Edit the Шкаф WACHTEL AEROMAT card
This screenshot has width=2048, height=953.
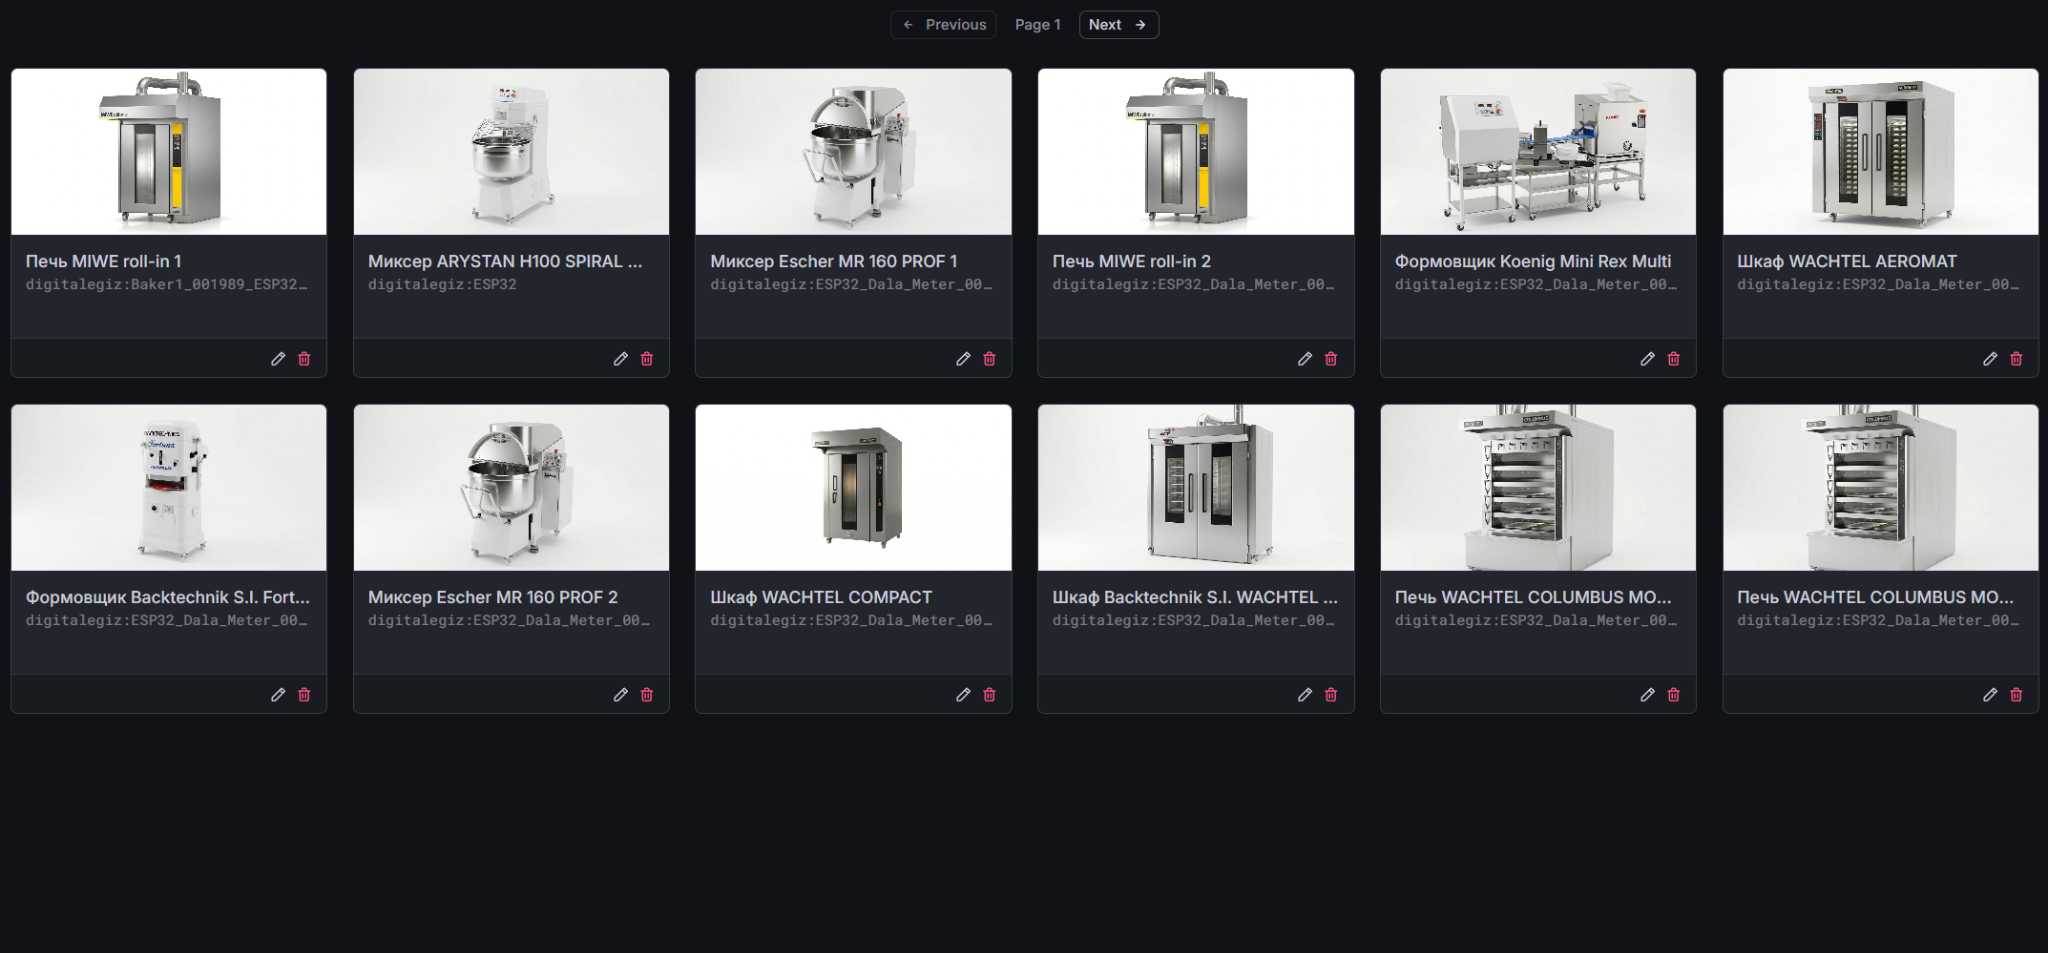coord(1989,359)
